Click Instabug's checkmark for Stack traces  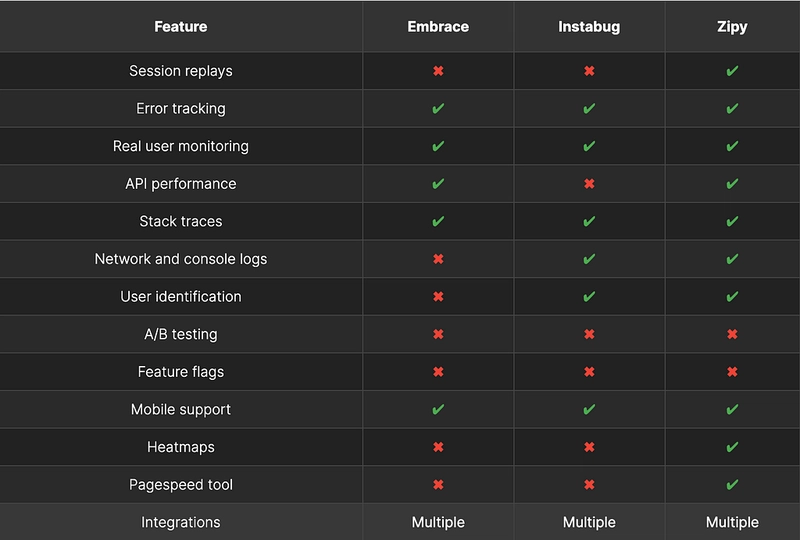point(589,221)
